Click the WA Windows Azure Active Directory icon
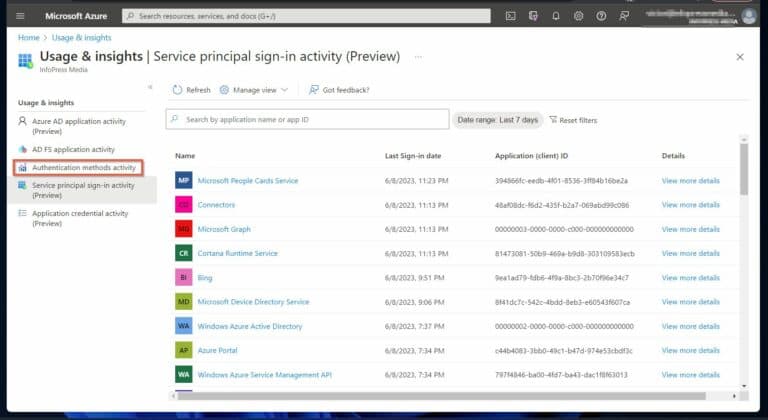This screenshot has height=420, width=768. point(184,326)
